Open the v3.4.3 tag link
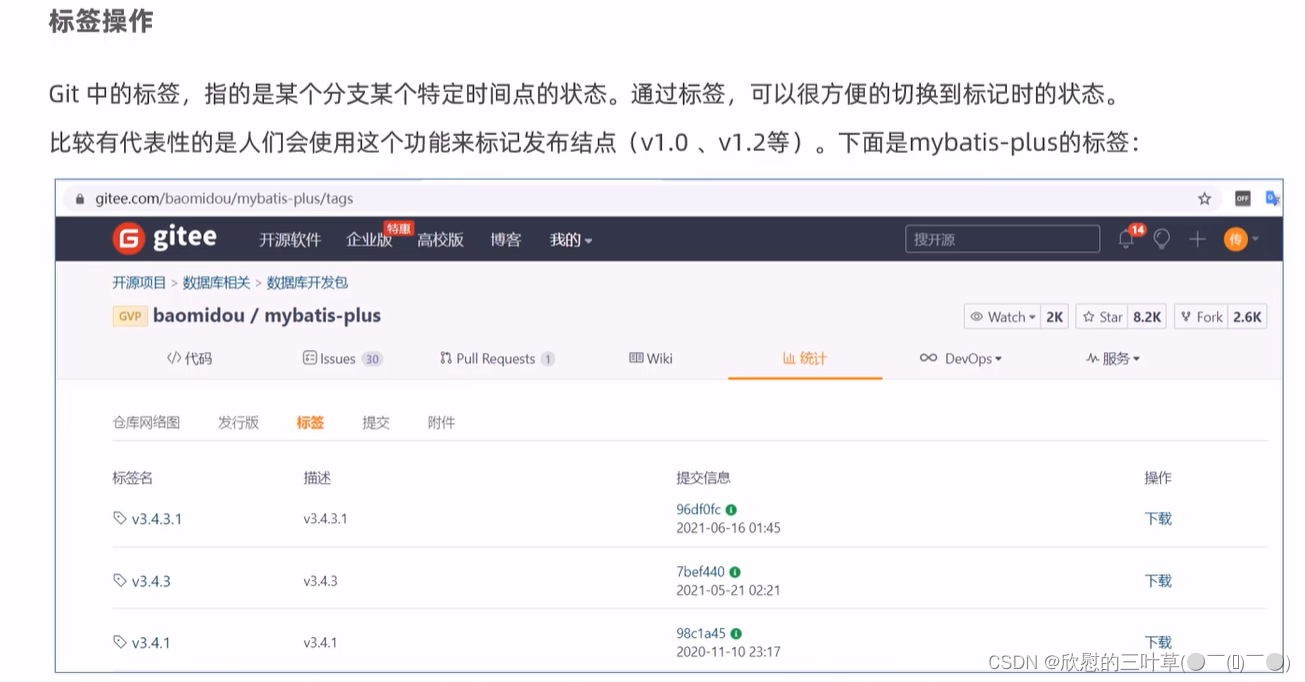 pos(151,581)
